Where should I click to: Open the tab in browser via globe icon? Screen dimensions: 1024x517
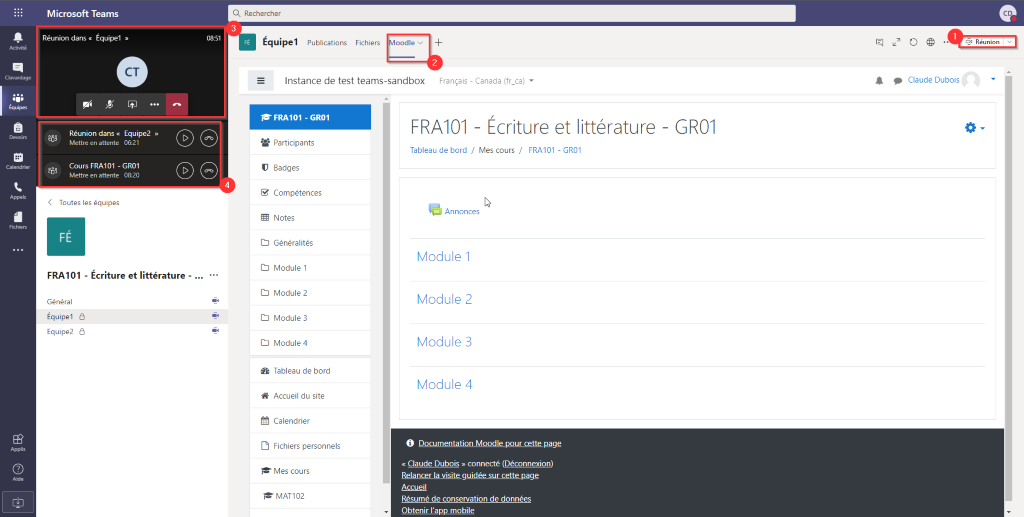(931, 42)
